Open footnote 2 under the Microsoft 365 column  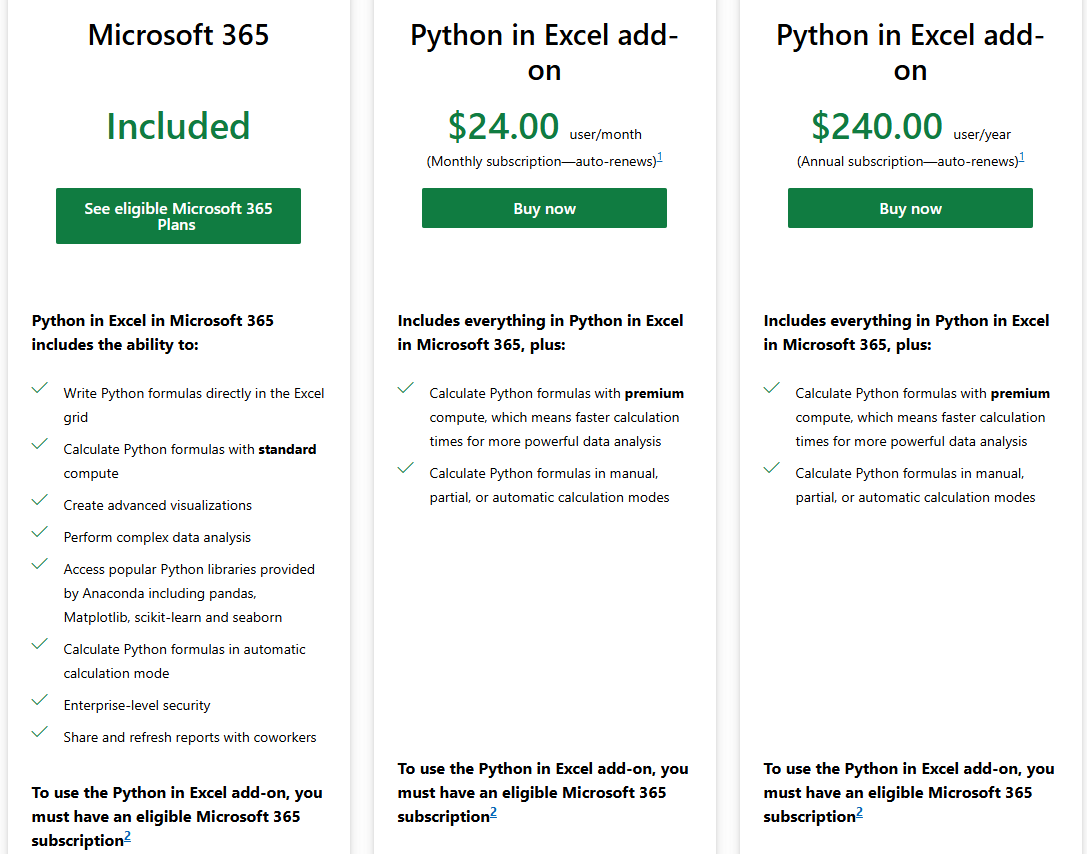[128, 836]
